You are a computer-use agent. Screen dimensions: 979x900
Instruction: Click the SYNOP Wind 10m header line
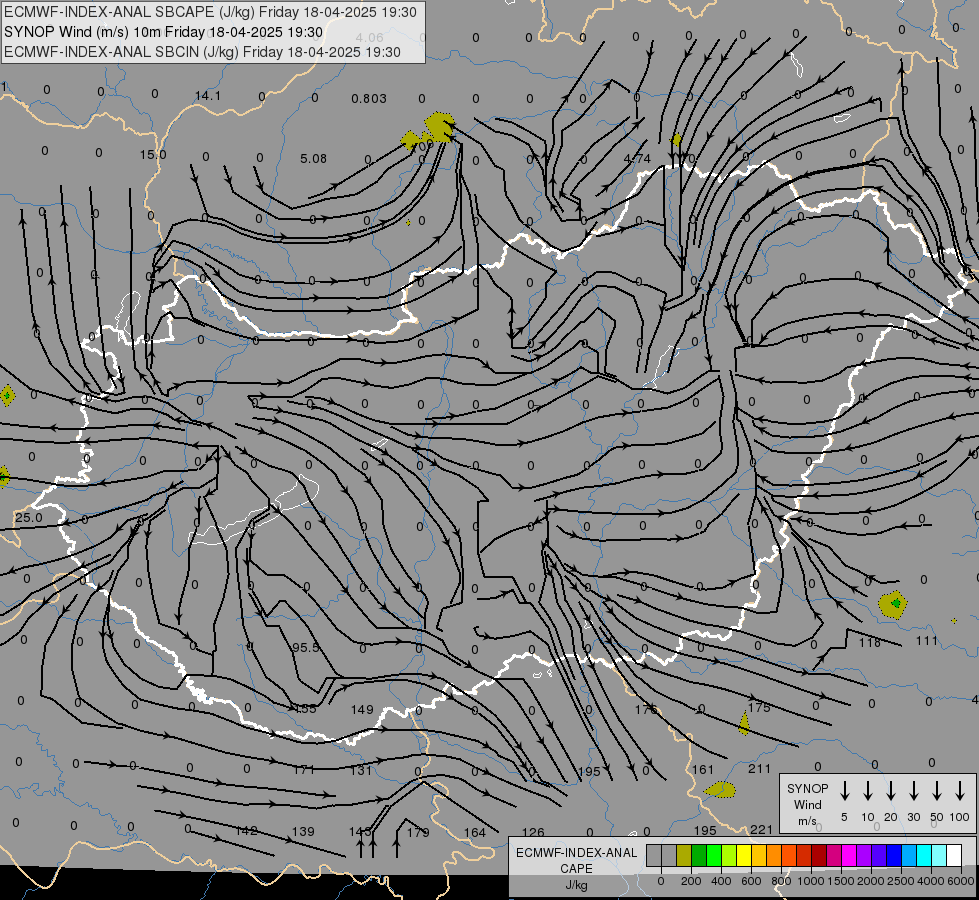pos(163,32)
